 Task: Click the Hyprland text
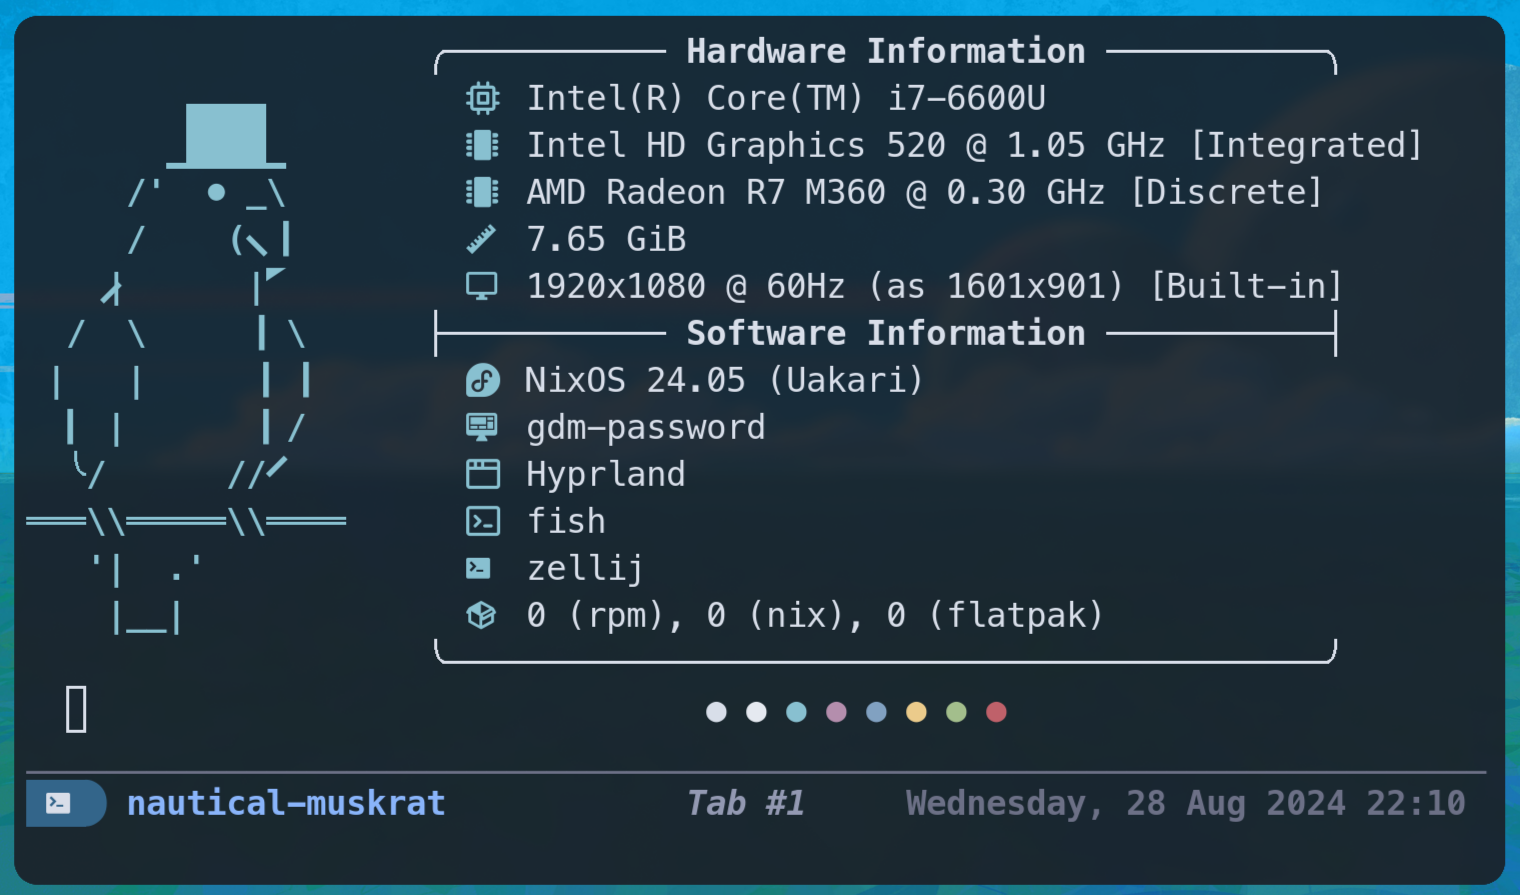[x=606, y=475]
